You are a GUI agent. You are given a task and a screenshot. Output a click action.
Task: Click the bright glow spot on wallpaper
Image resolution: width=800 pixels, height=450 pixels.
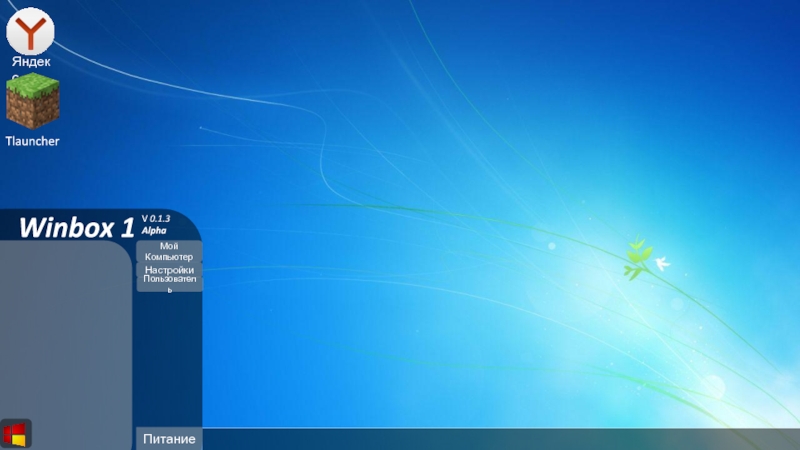712,383
